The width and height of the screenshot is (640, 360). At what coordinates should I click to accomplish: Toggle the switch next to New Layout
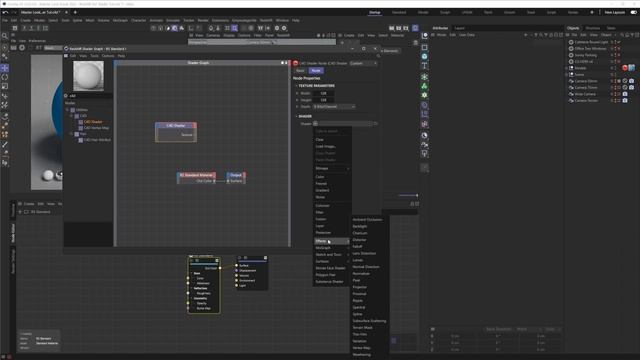(633, 12)
